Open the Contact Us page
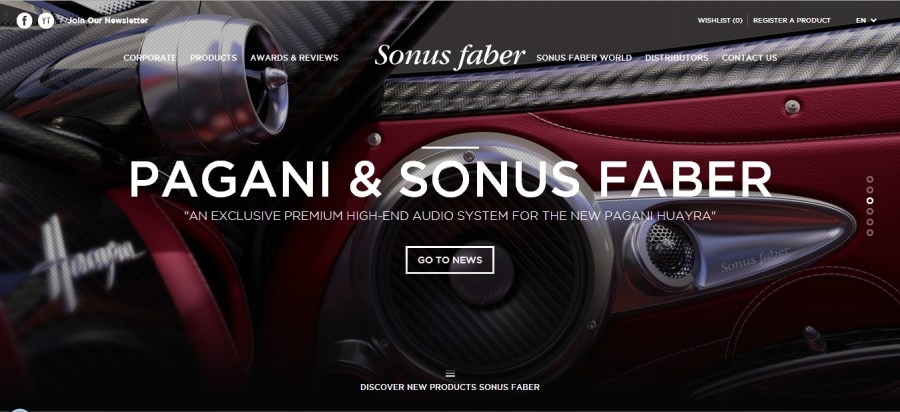The height and width of the screenshot is (412, 900). click(749, 58)
